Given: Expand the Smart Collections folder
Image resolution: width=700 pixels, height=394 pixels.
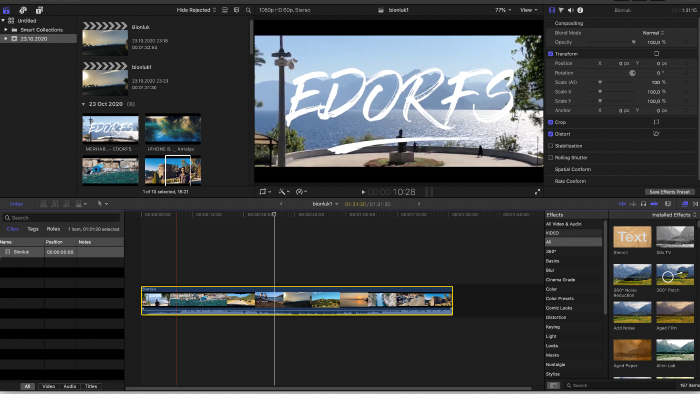Looking at the screenshot, I should pos(6,30).
